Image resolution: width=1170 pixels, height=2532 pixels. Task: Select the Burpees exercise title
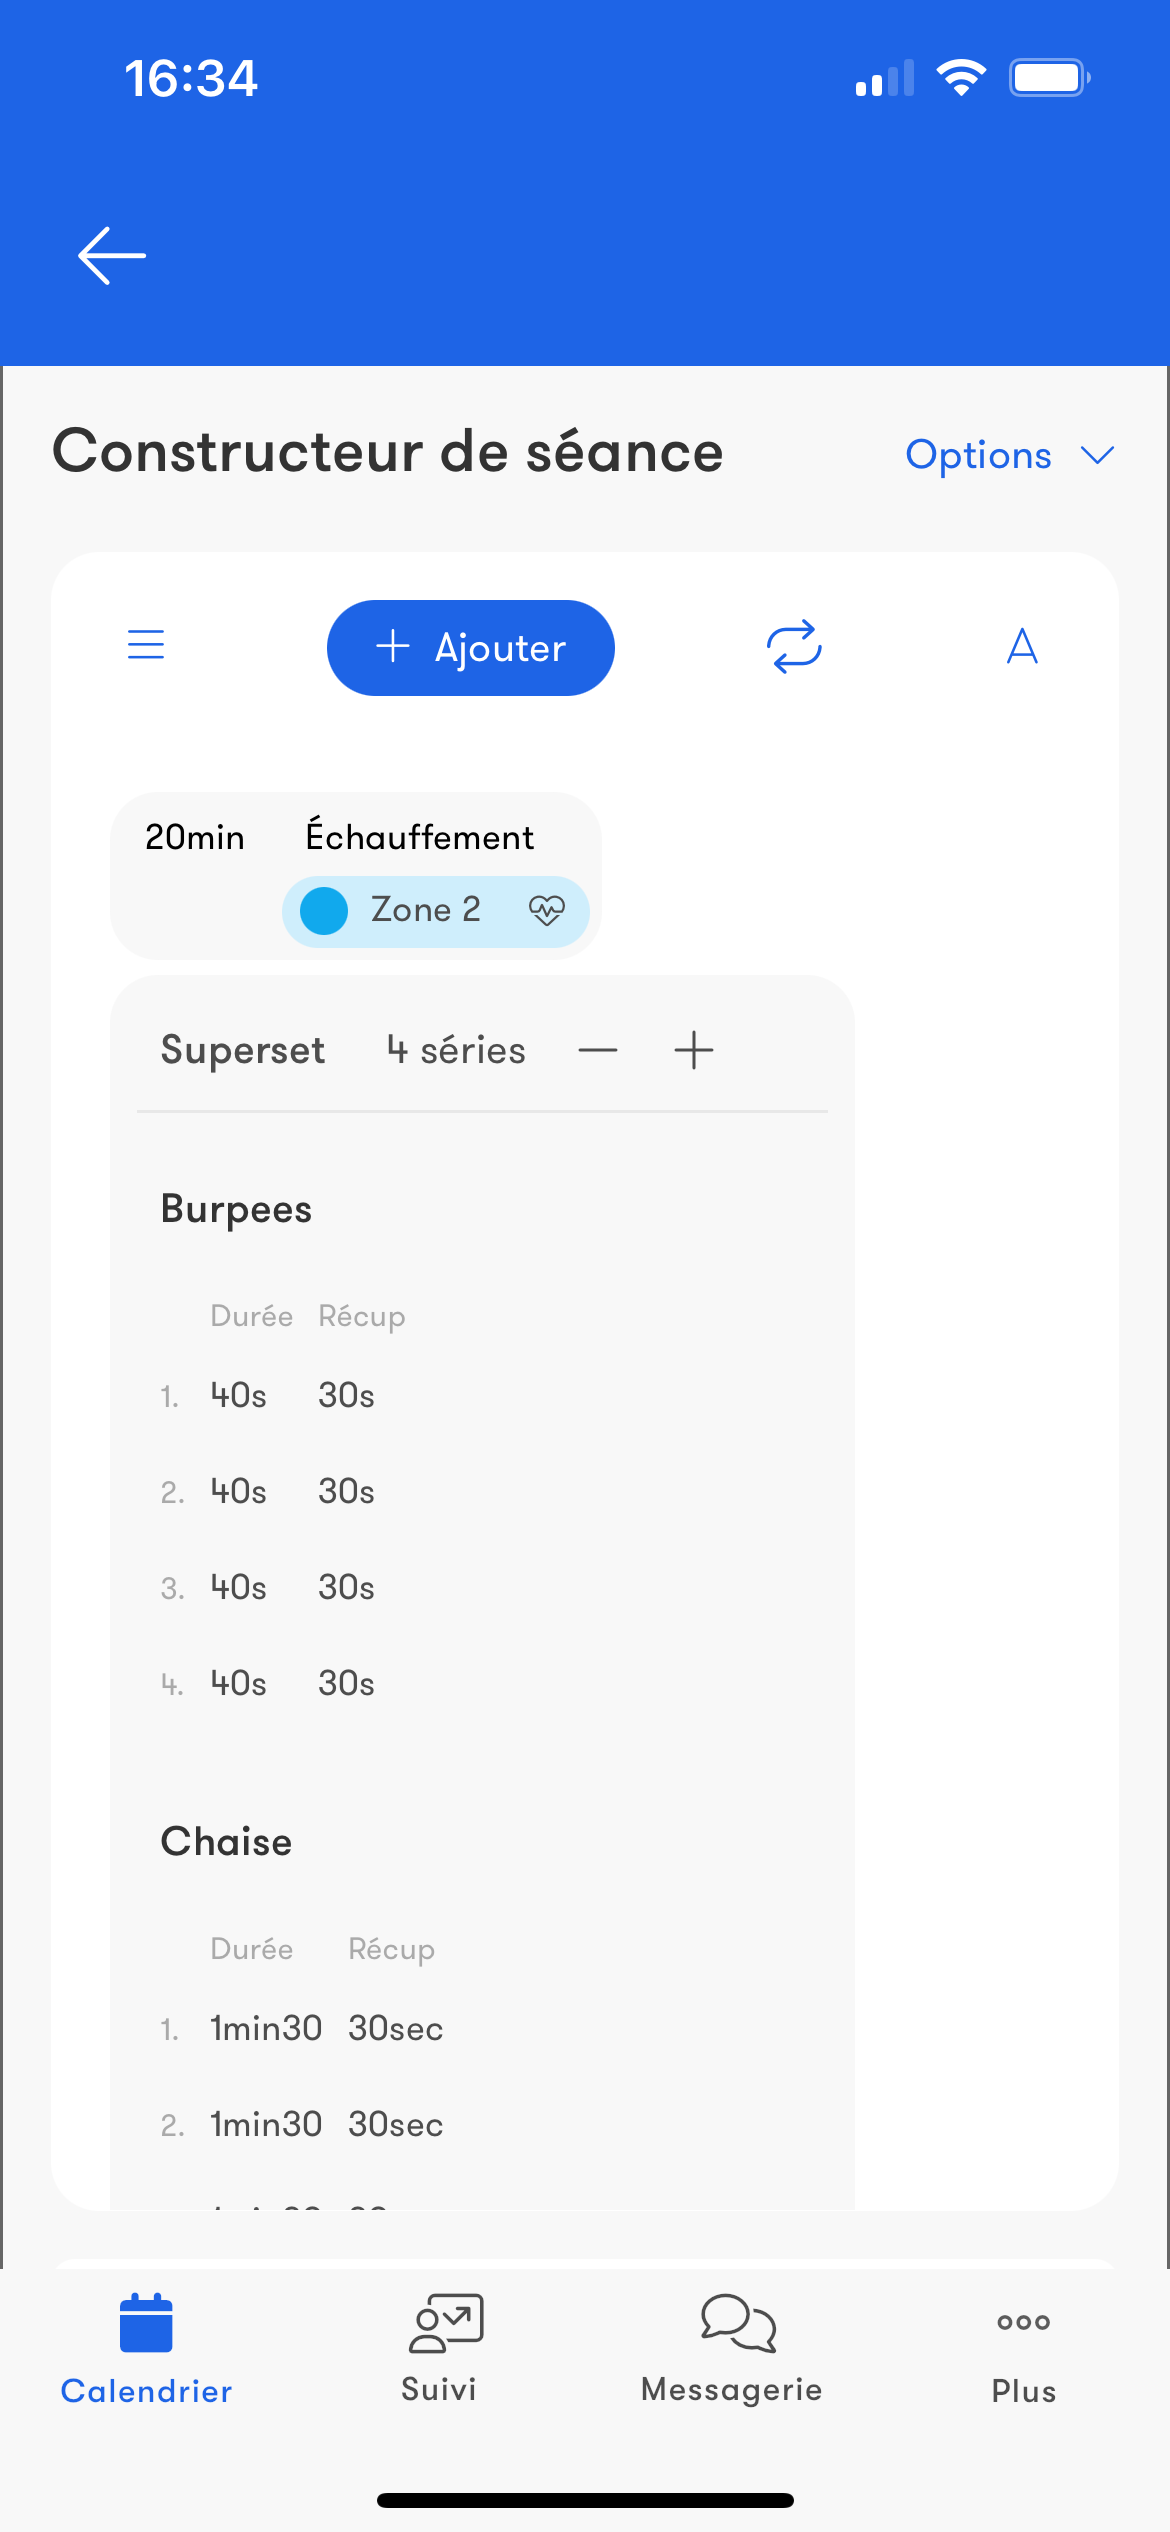point(237,1210)
